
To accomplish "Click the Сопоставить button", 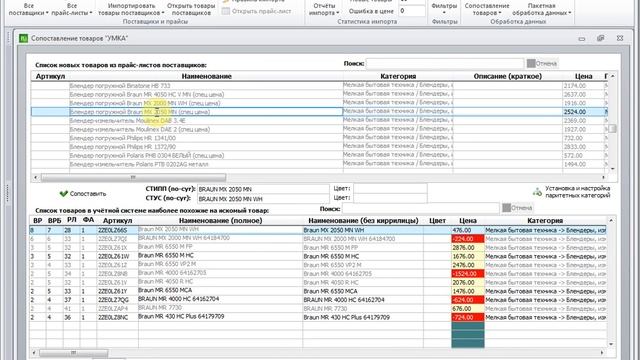I will coord(83,193).
